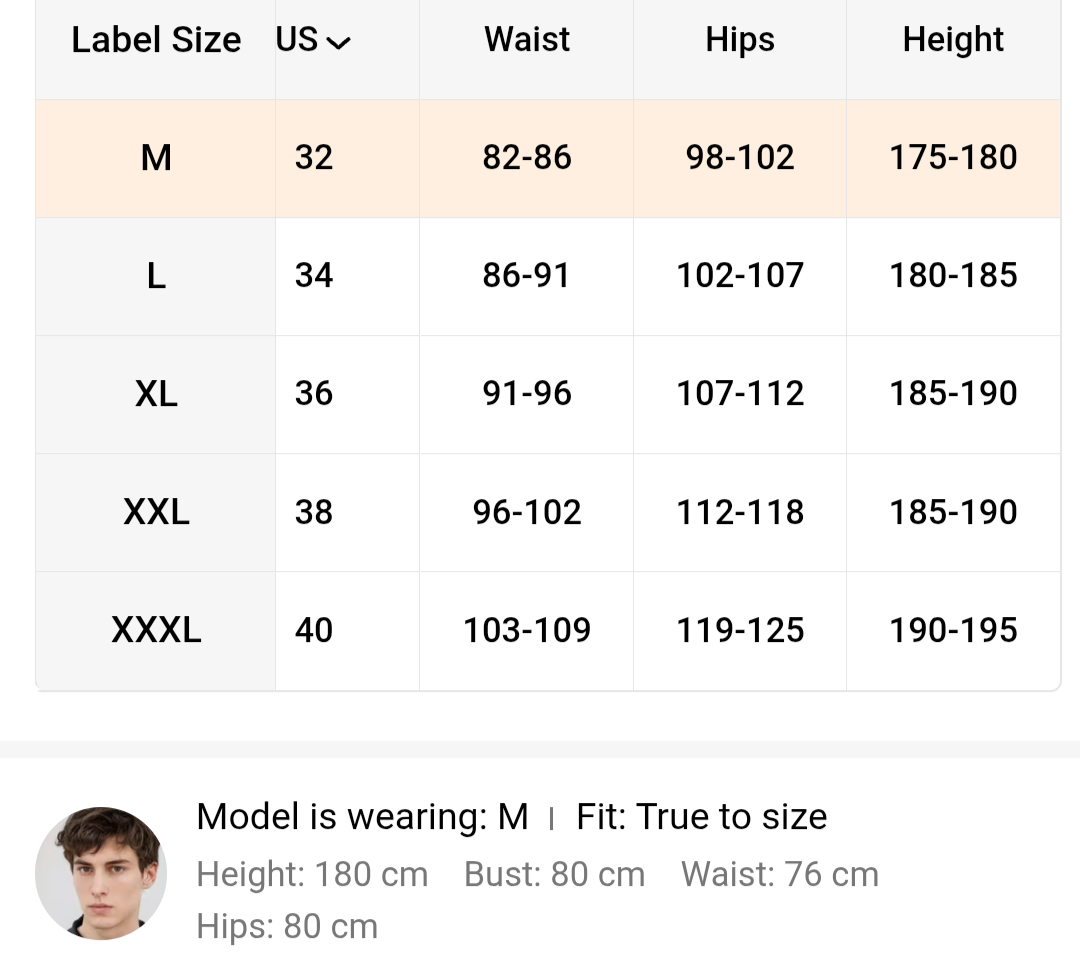Select the L label size cell
1080x961 pixels.
[x=156, y=276]
